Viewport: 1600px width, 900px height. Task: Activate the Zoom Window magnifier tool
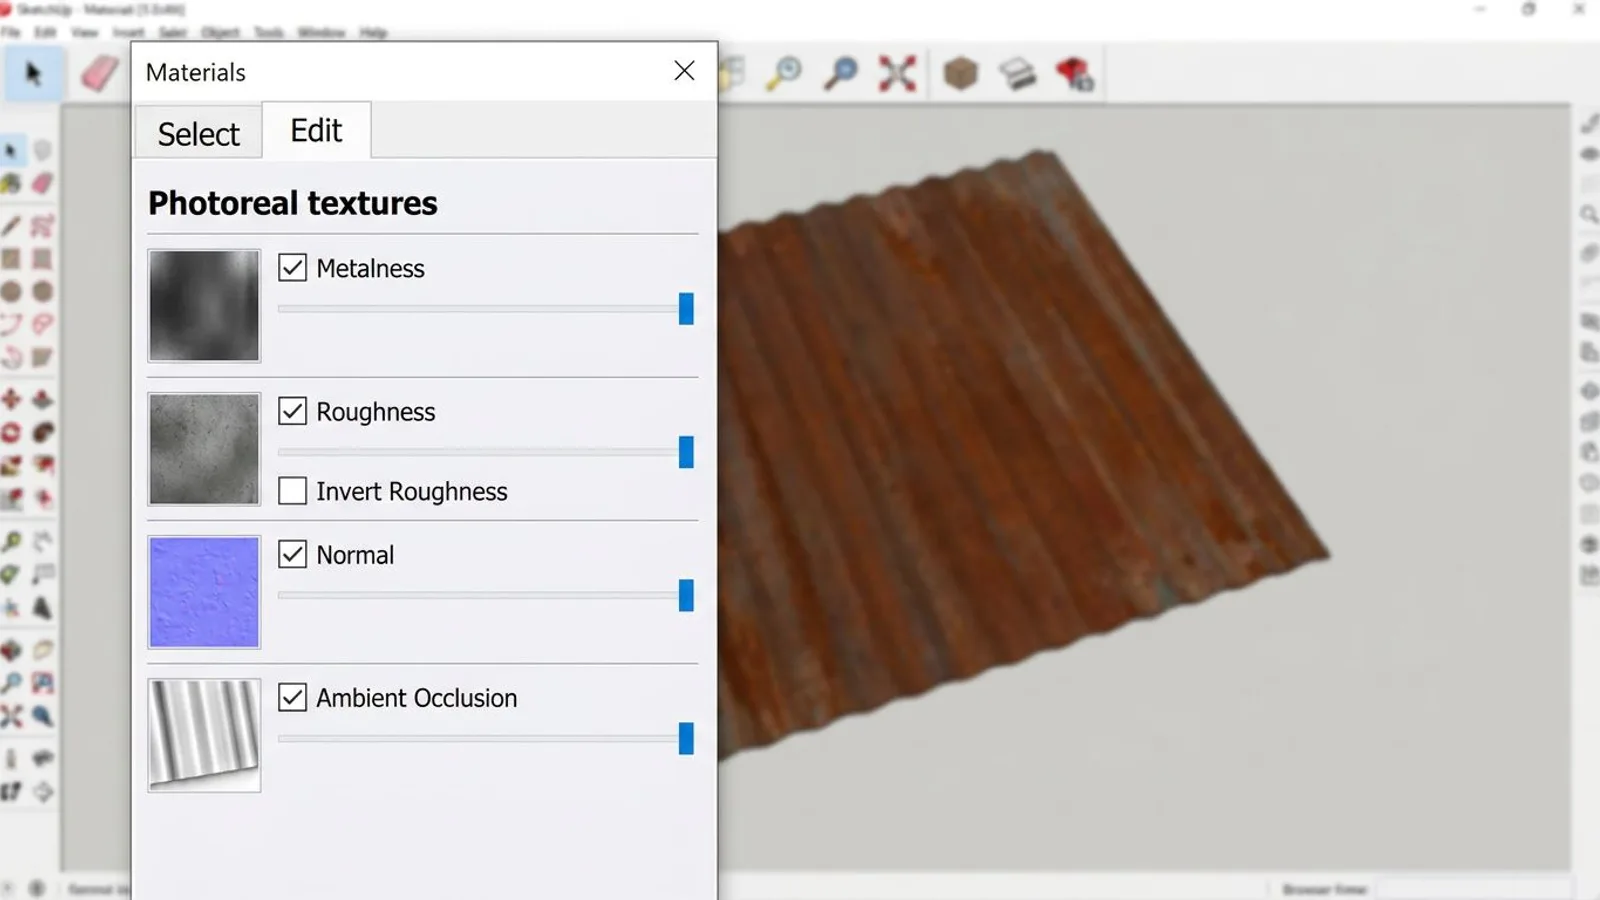(841, 73)
